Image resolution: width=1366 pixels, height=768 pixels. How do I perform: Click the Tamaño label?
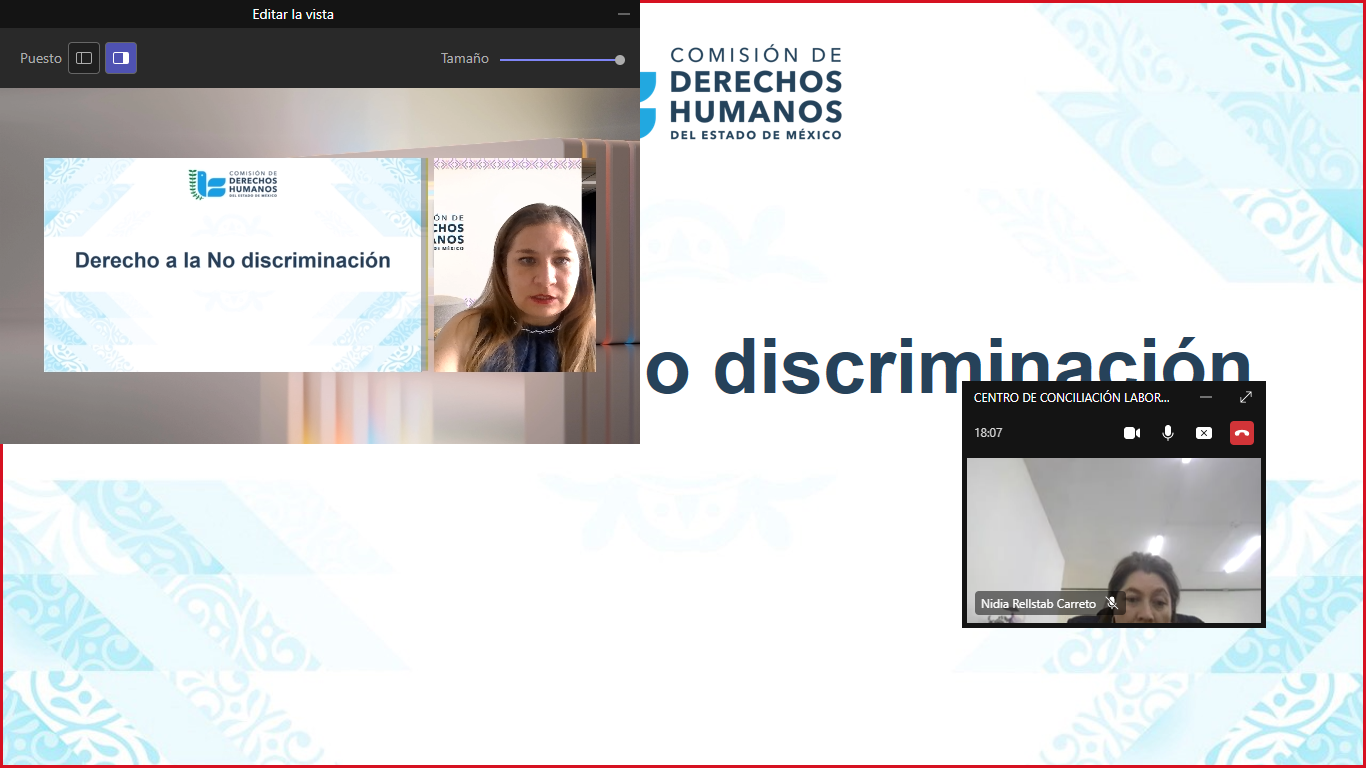coord(465,58)
